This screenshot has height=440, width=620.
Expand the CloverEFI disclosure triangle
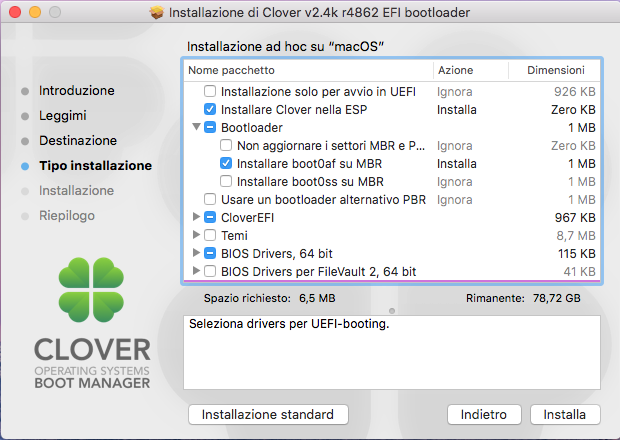(196, 217)
